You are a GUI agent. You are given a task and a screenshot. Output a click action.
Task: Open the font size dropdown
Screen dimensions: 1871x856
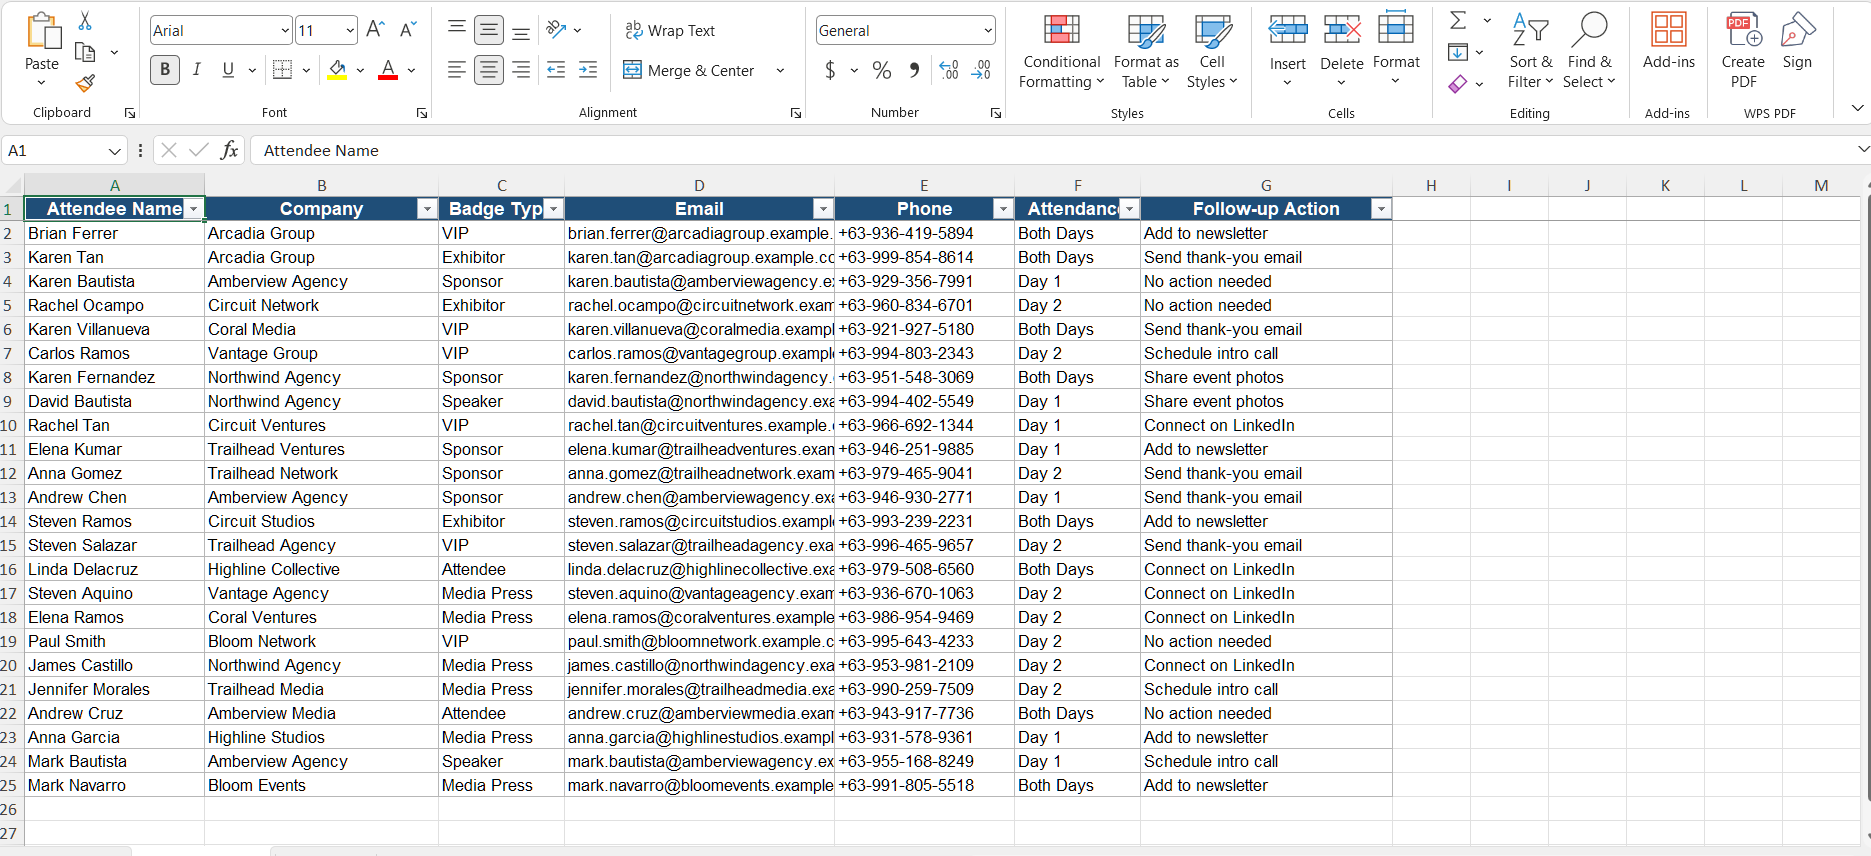click(x=350, y=31)
